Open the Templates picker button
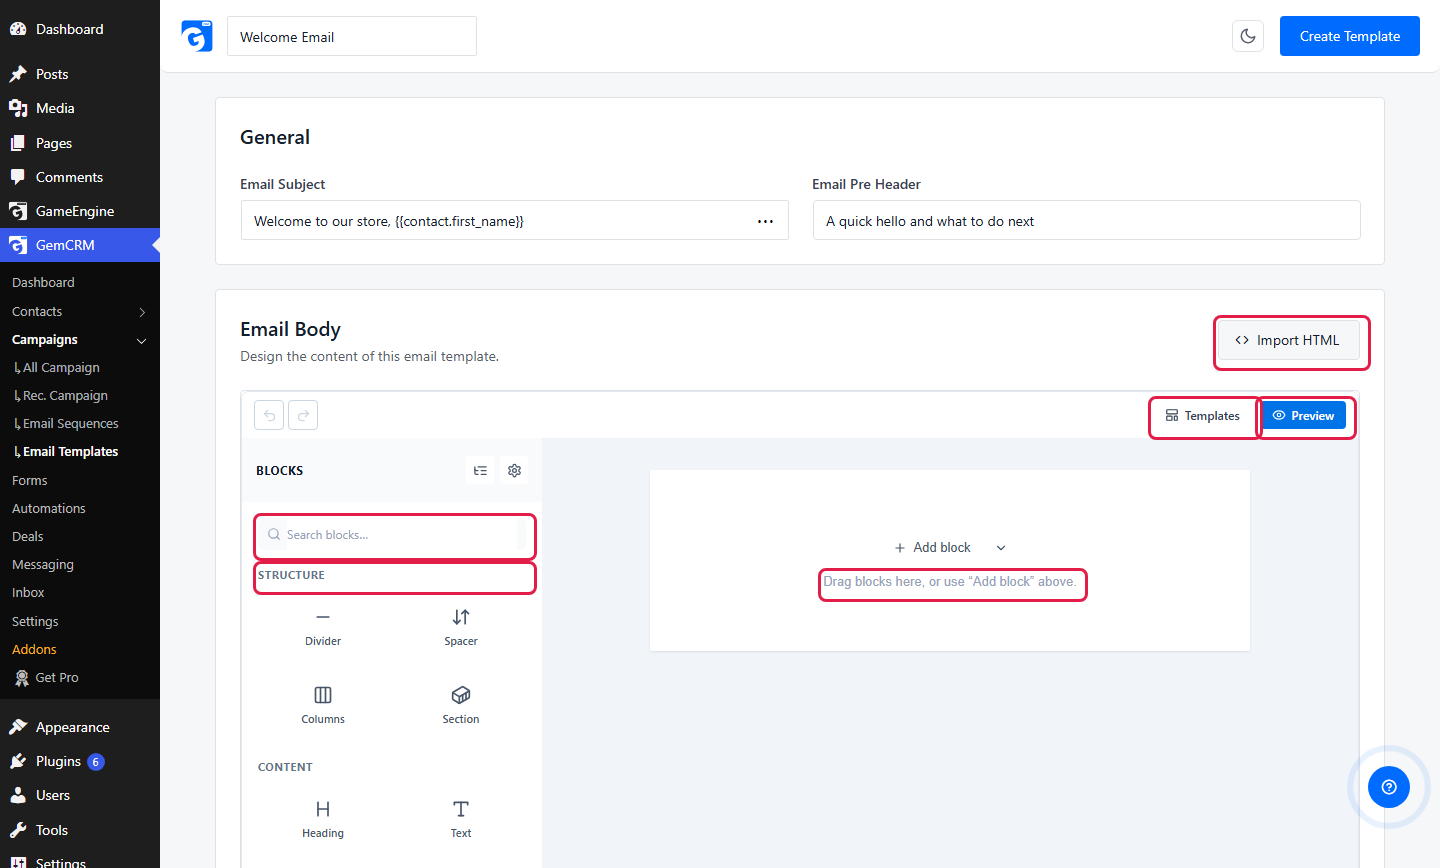 point(1203,415)
